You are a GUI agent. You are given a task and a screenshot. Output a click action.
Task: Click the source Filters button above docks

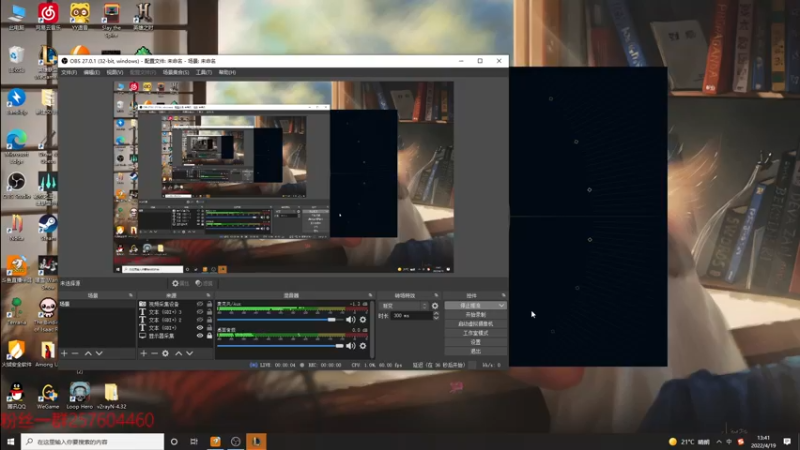coord(204,283)
